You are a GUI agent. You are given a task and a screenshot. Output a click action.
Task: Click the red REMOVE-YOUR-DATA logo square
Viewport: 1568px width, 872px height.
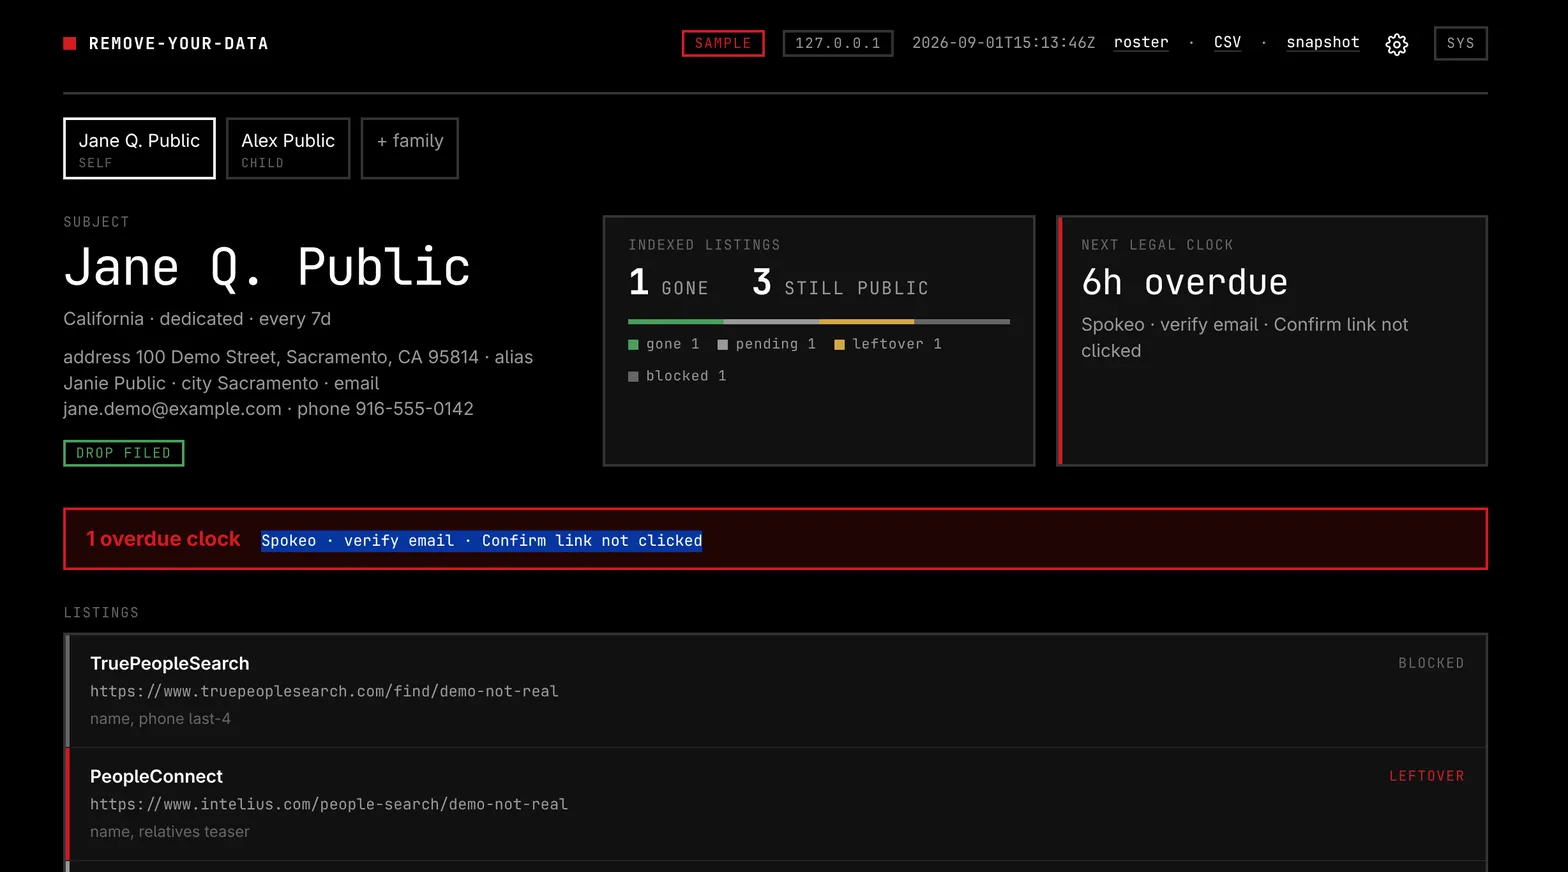[70, 43]
